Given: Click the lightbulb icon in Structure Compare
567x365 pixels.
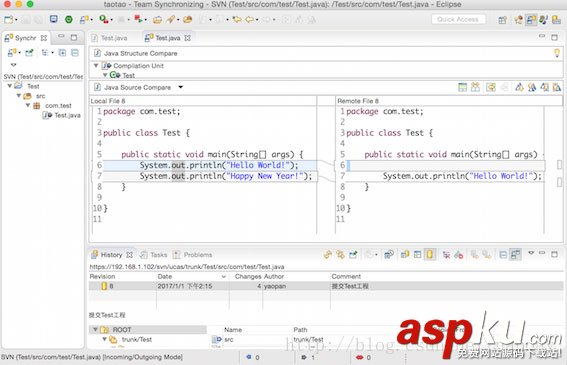Looking at the screenshot, I should click(x=557, y=53).
